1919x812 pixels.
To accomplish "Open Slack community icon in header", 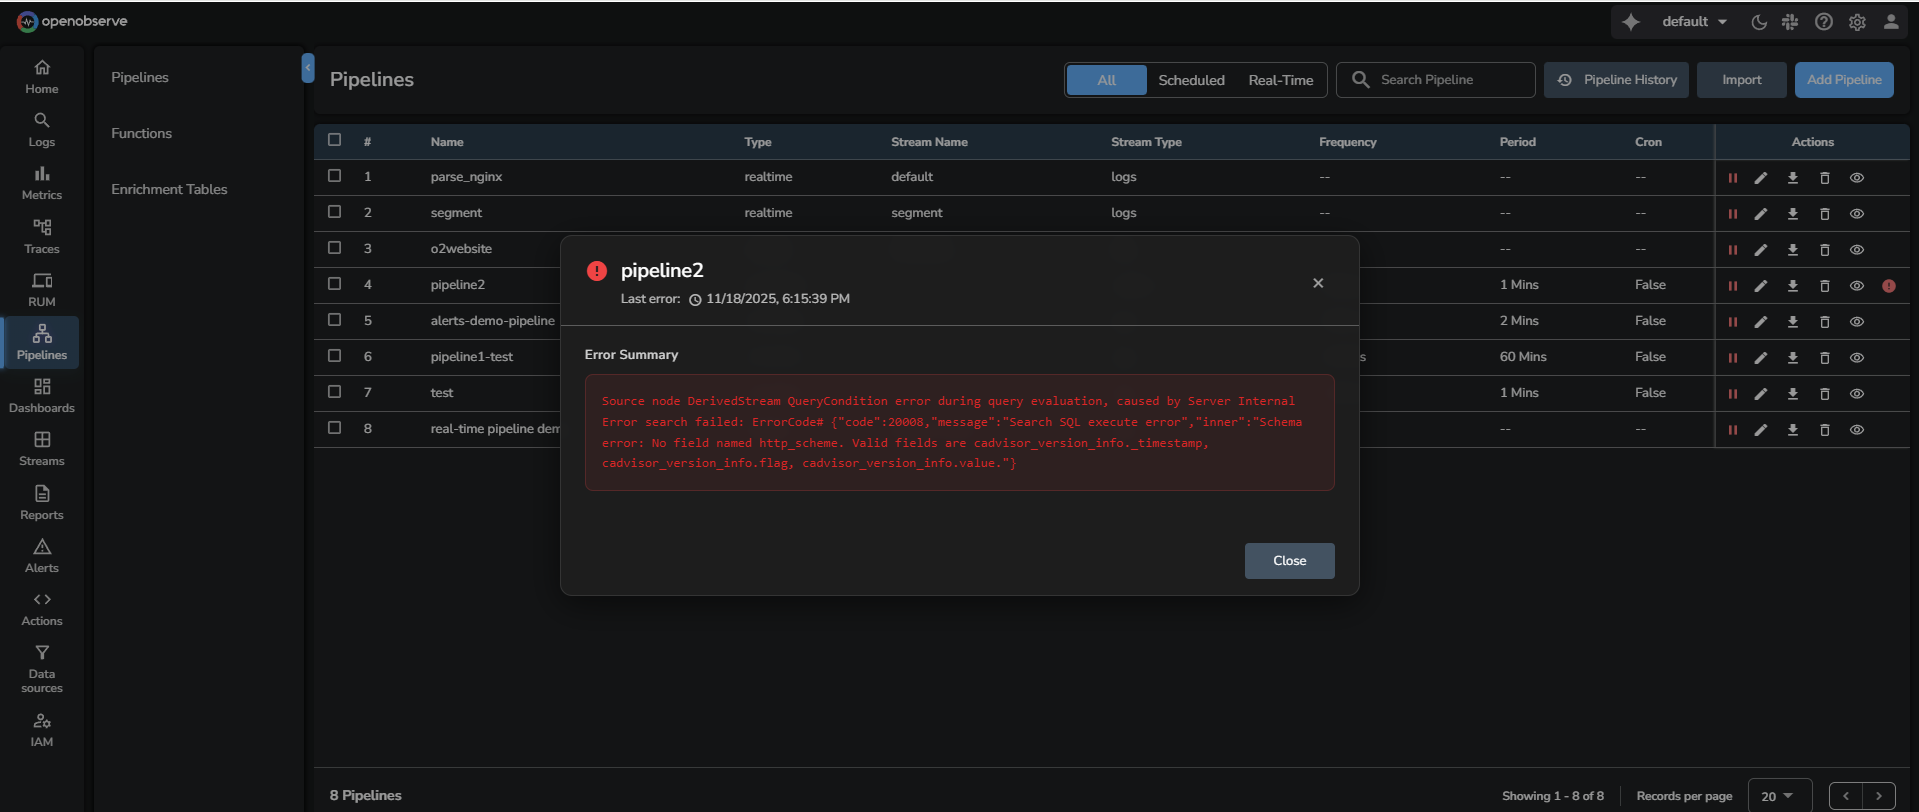I will (1790, 22).
